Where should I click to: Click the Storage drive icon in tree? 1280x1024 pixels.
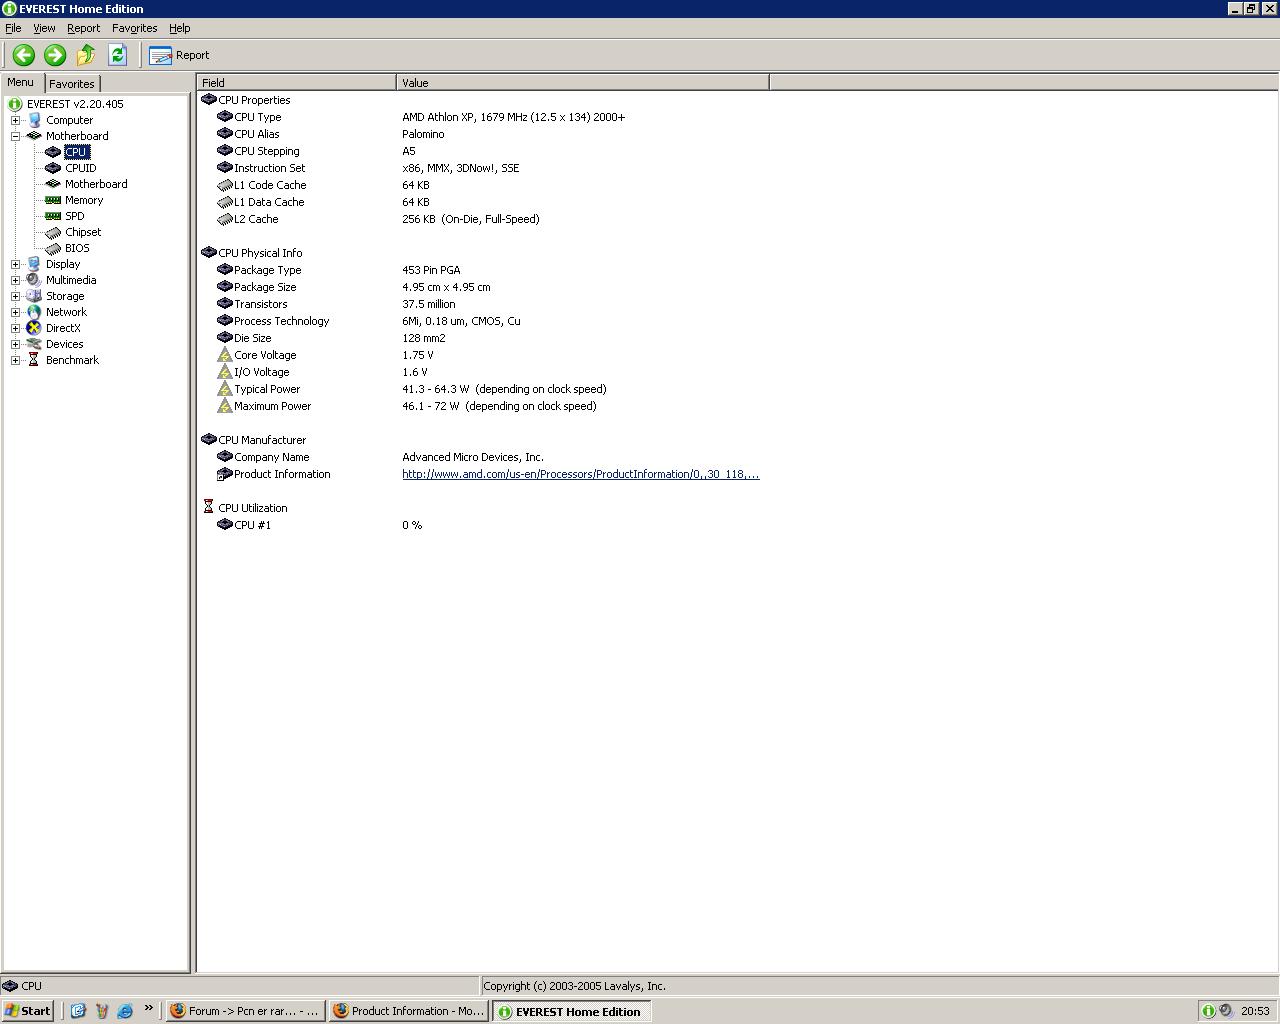tap(34, 296)
